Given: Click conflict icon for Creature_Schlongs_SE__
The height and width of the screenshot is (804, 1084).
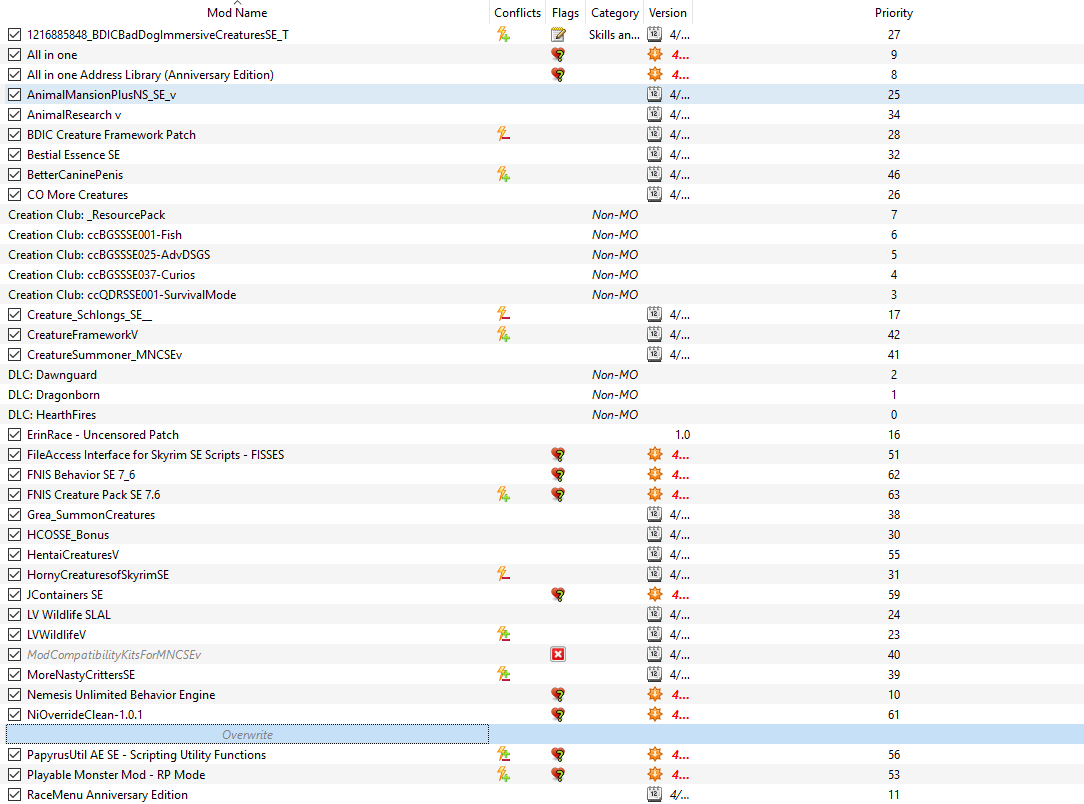Looking at the screenshot, I should [x=503, y=315].
